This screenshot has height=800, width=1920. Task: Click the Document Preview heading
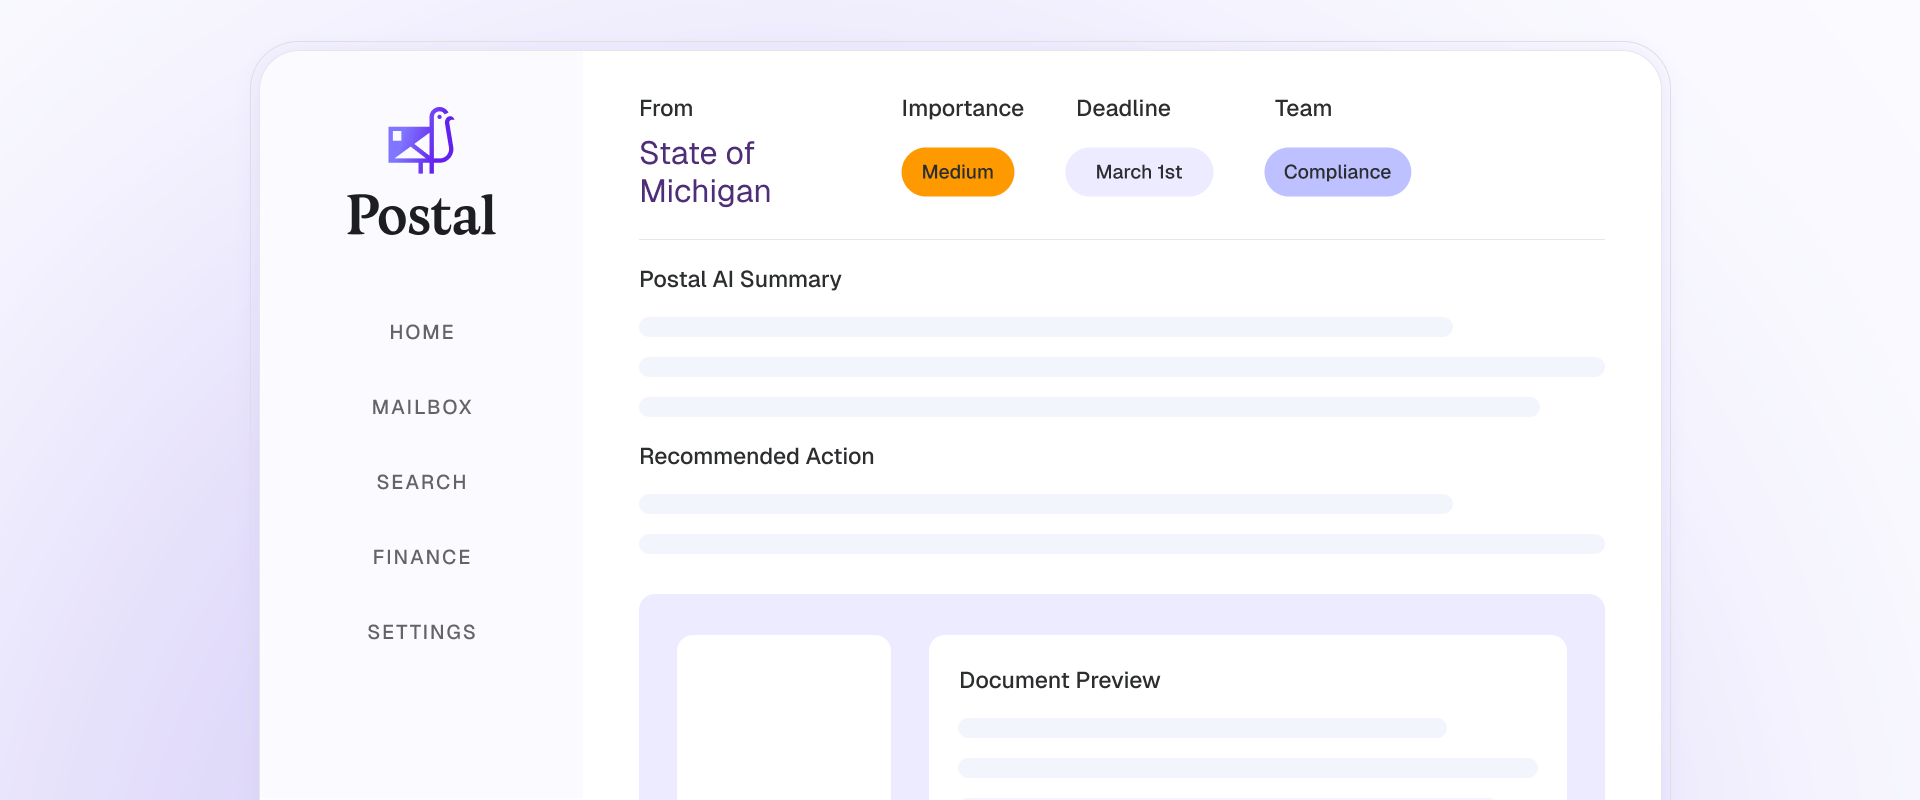coord(1059,680)
